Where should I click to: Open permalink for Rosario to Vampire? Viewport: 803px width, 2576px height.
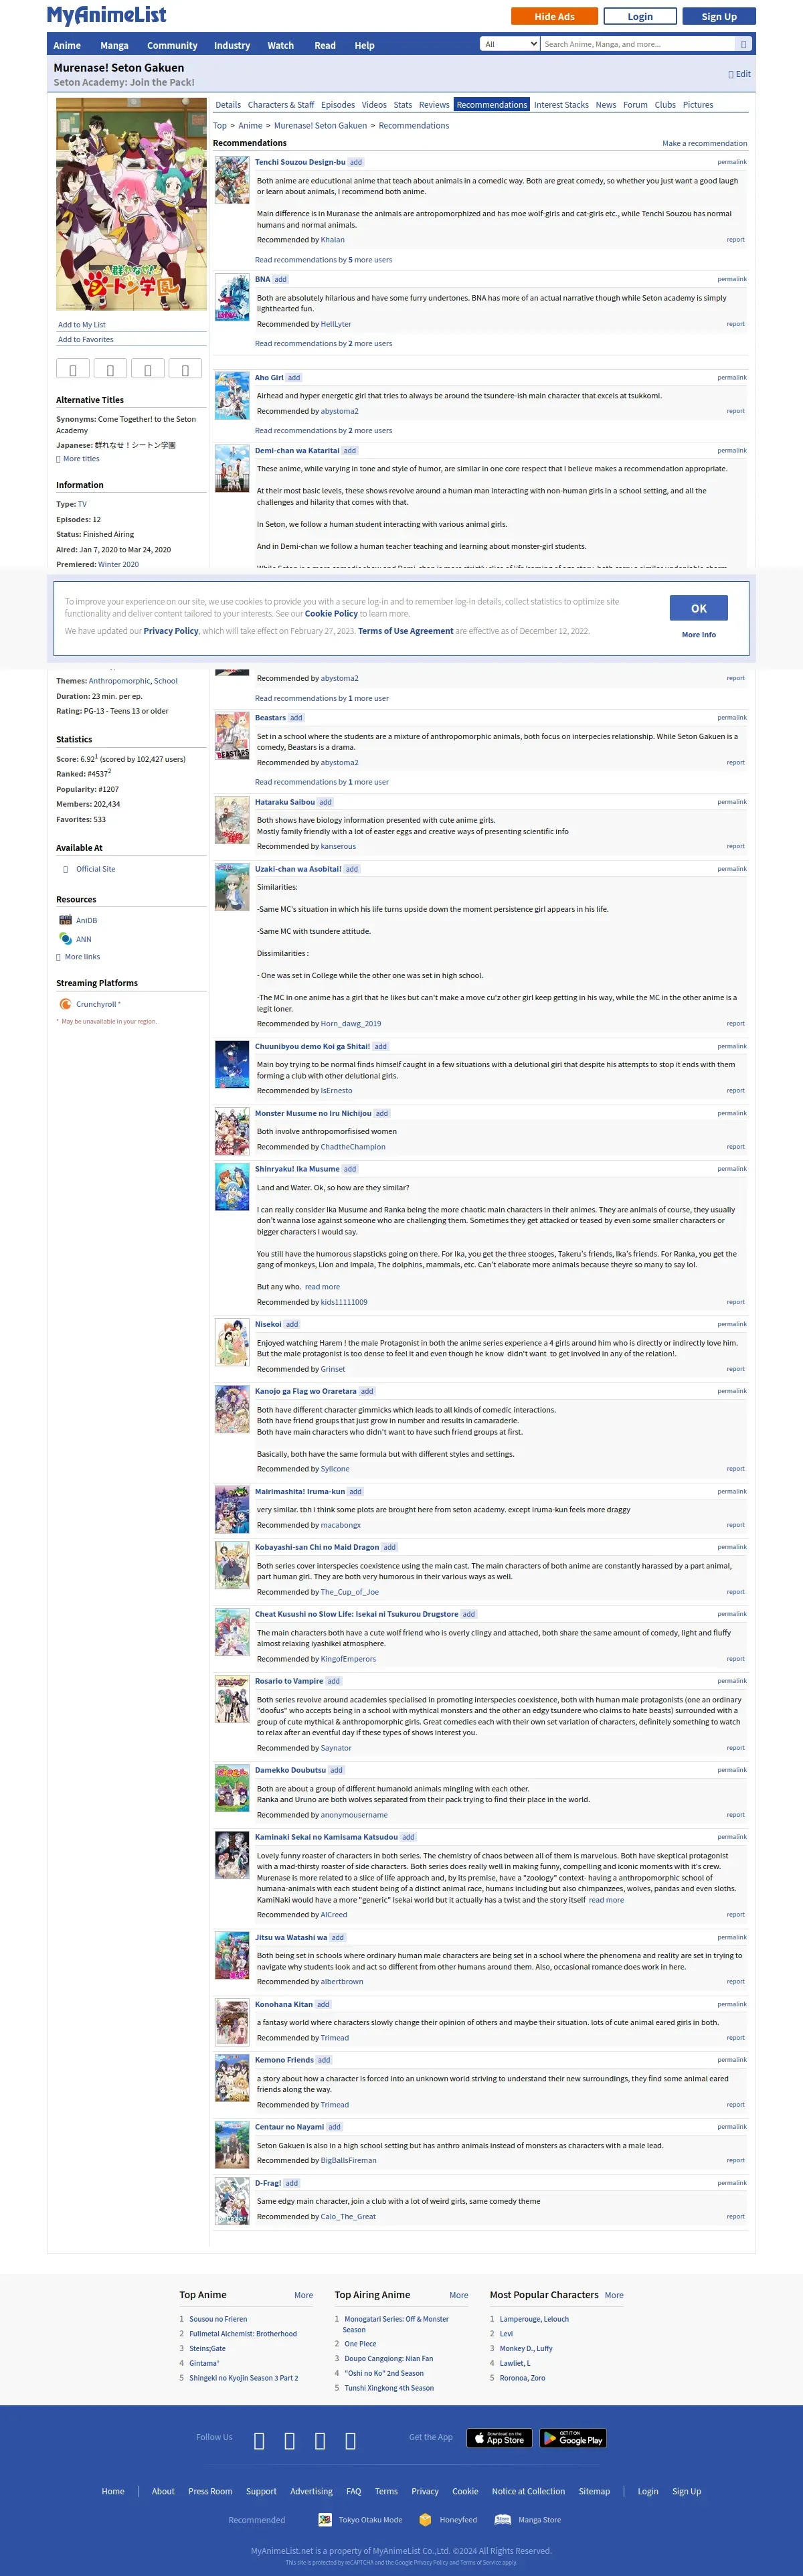point(732,1681)
